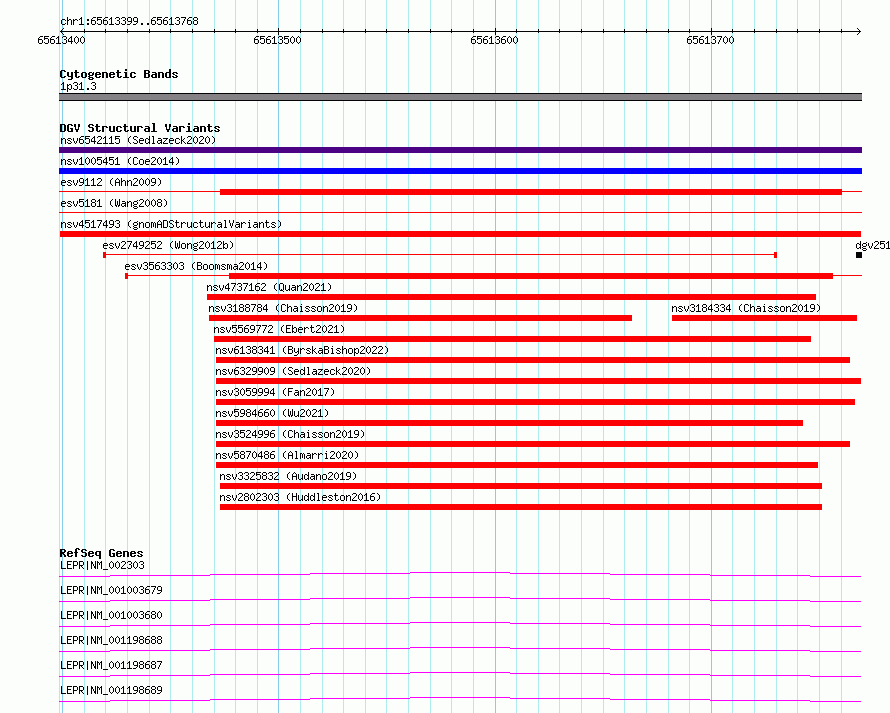Viewport: 890px width, 713px height.
Task: Click the chr1:65613399..65613768 region label
Action: [x=129, y=22]
